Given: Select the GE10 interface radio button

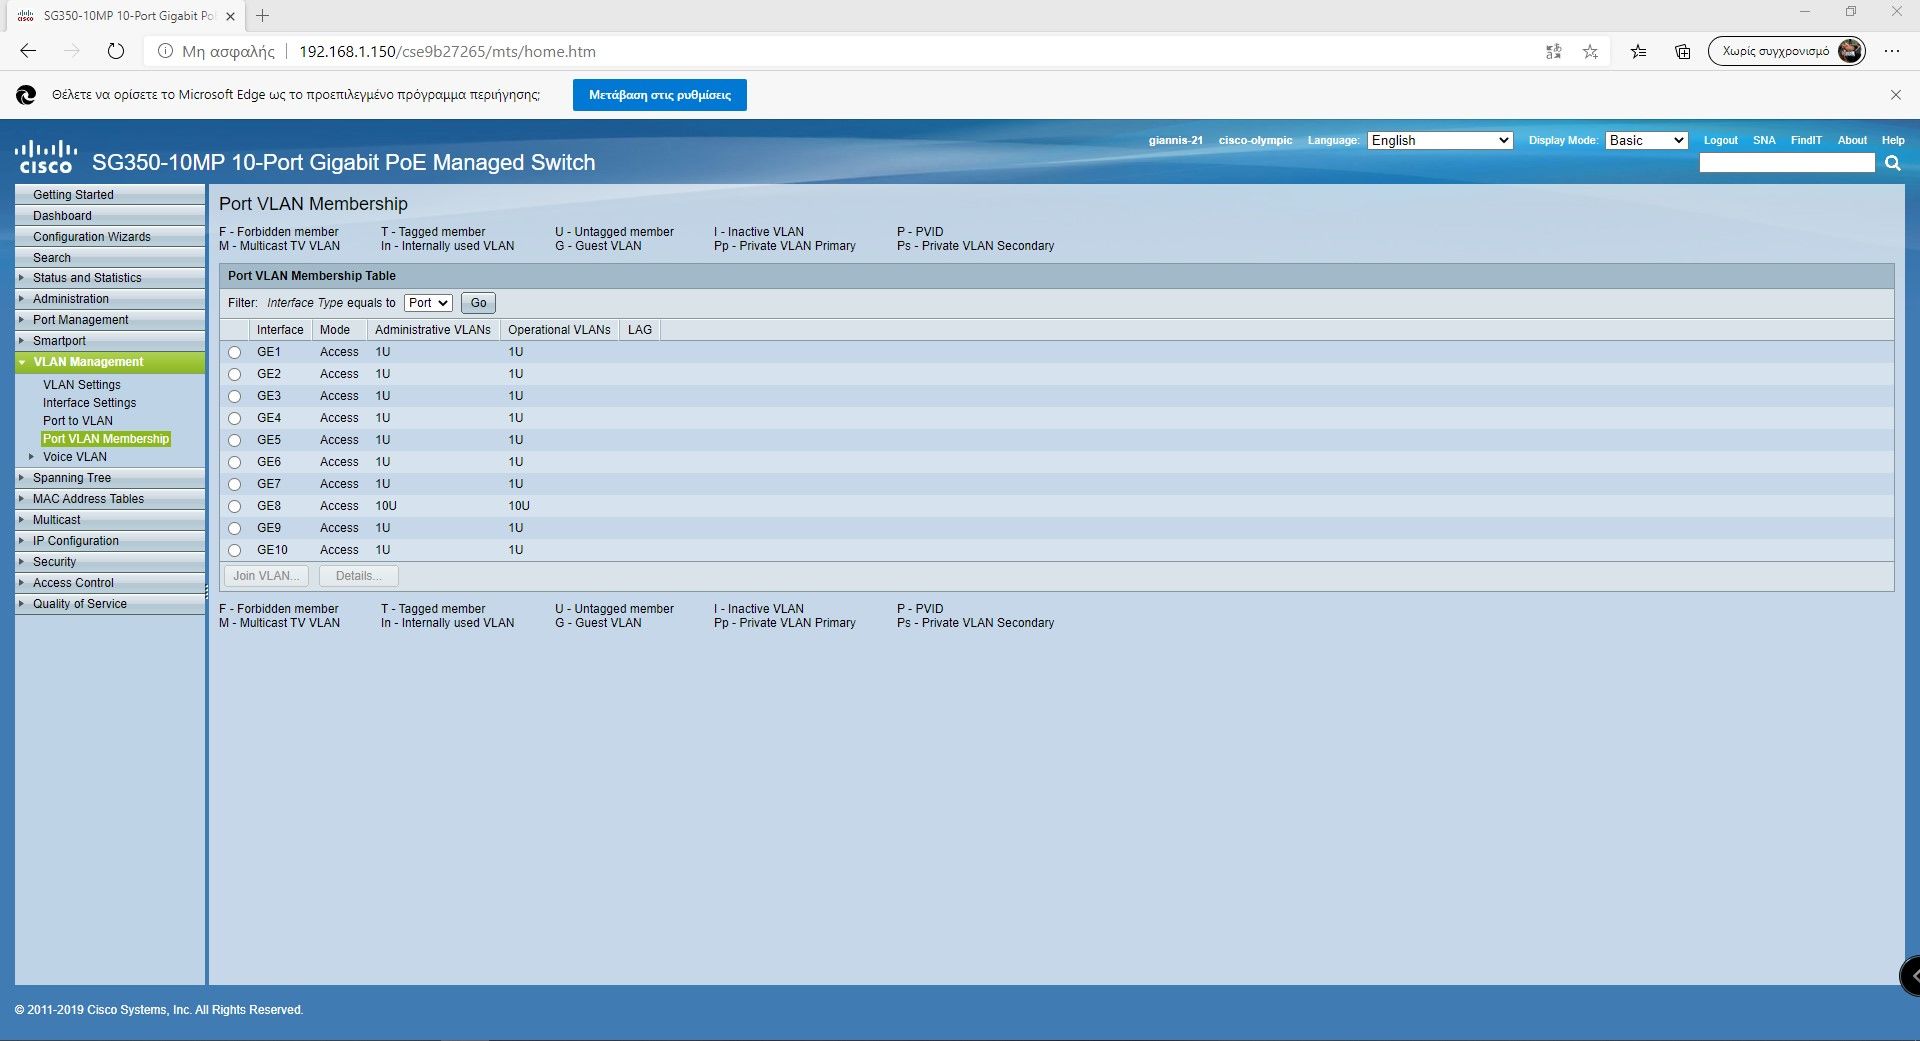Looking at the screenshot, I should coord(235,550).
